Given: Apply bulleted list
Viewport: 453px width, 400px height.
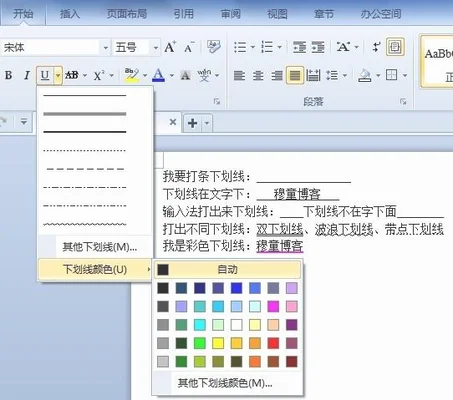Looking at the screenshot, I should [240, 47].
